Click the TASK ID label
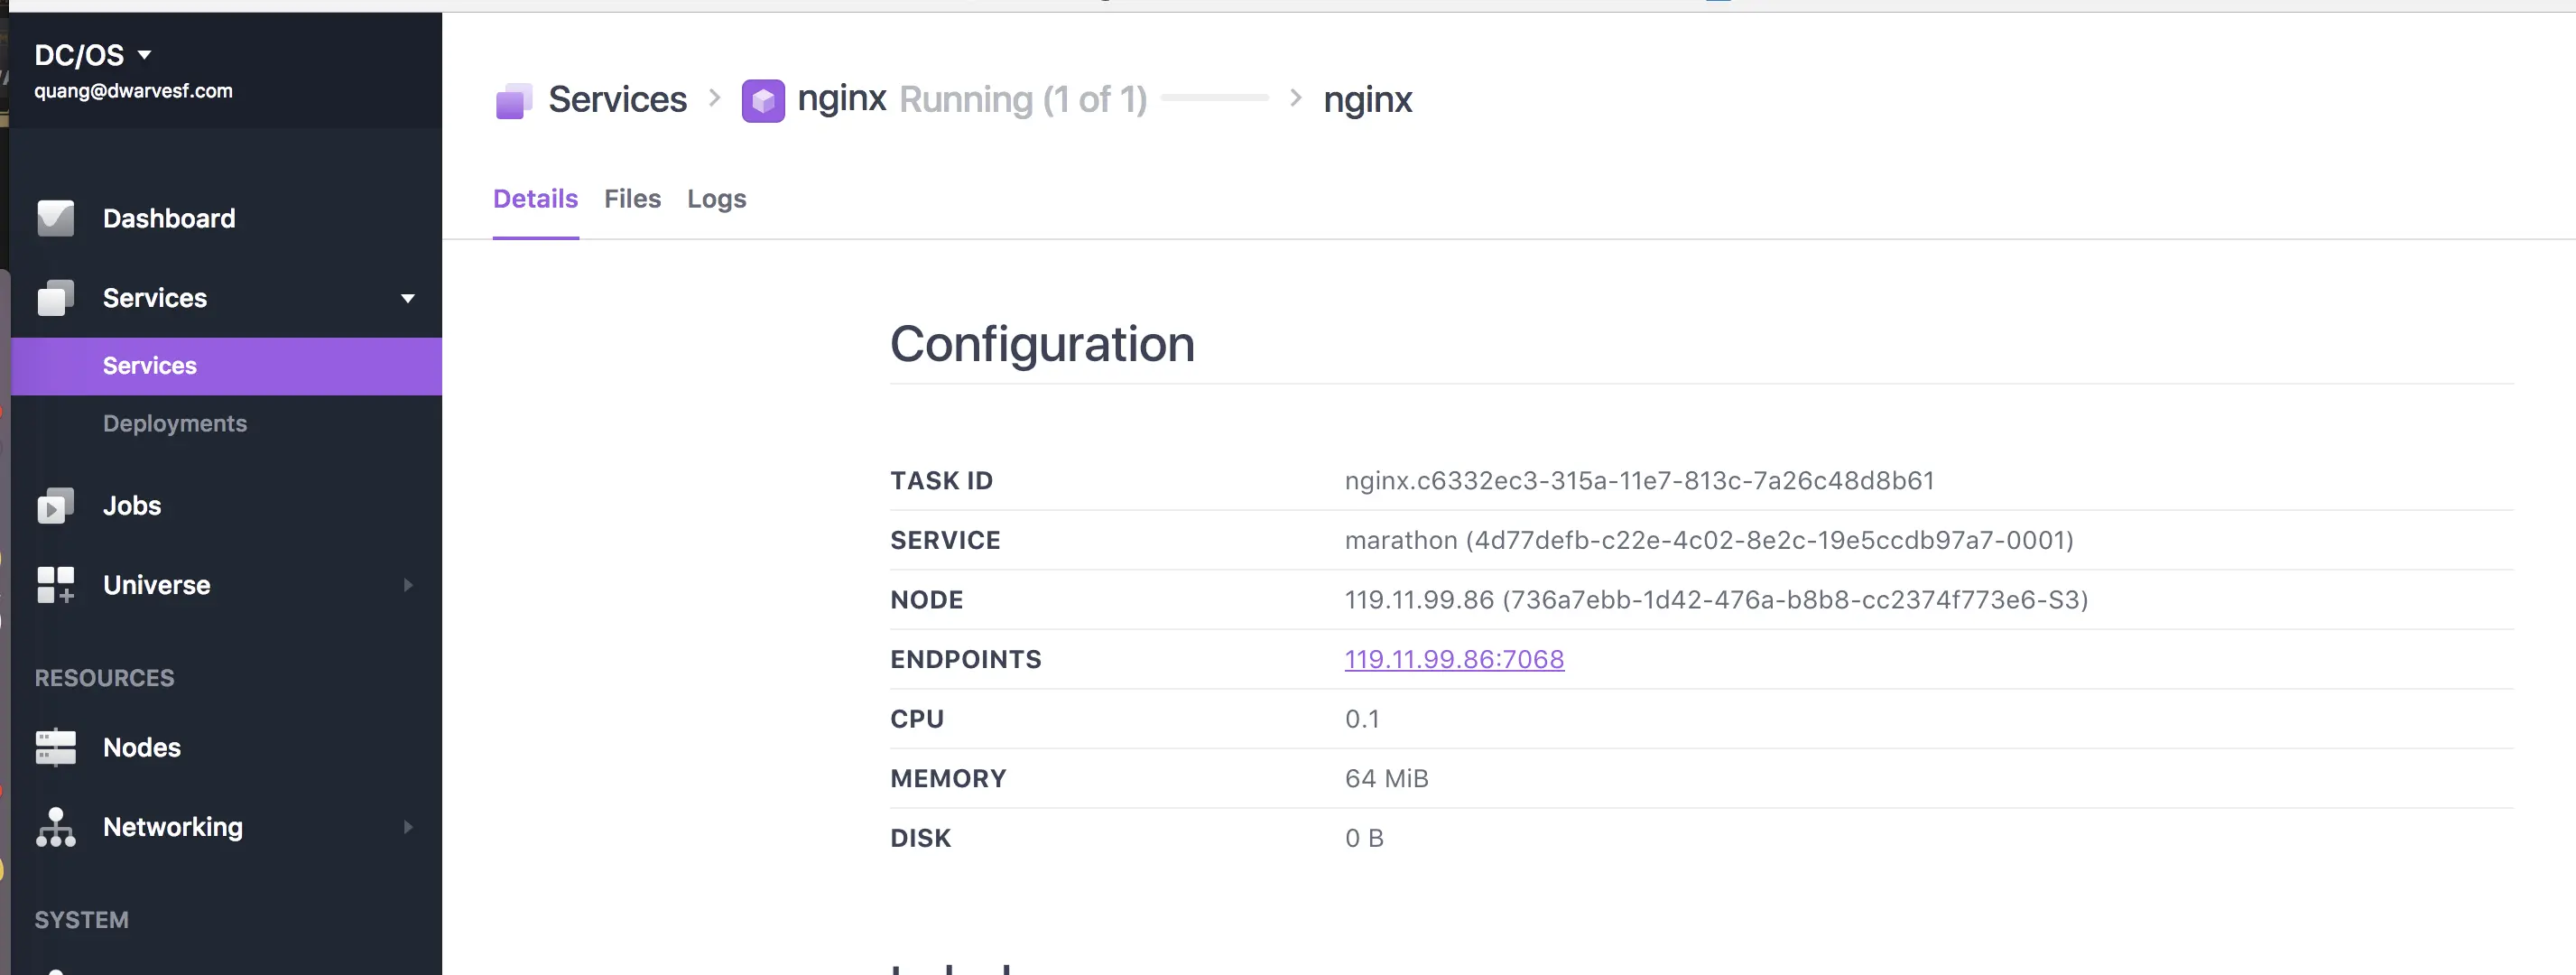Viewport: 2576px width, 975px height. click(x=941, y=481)
